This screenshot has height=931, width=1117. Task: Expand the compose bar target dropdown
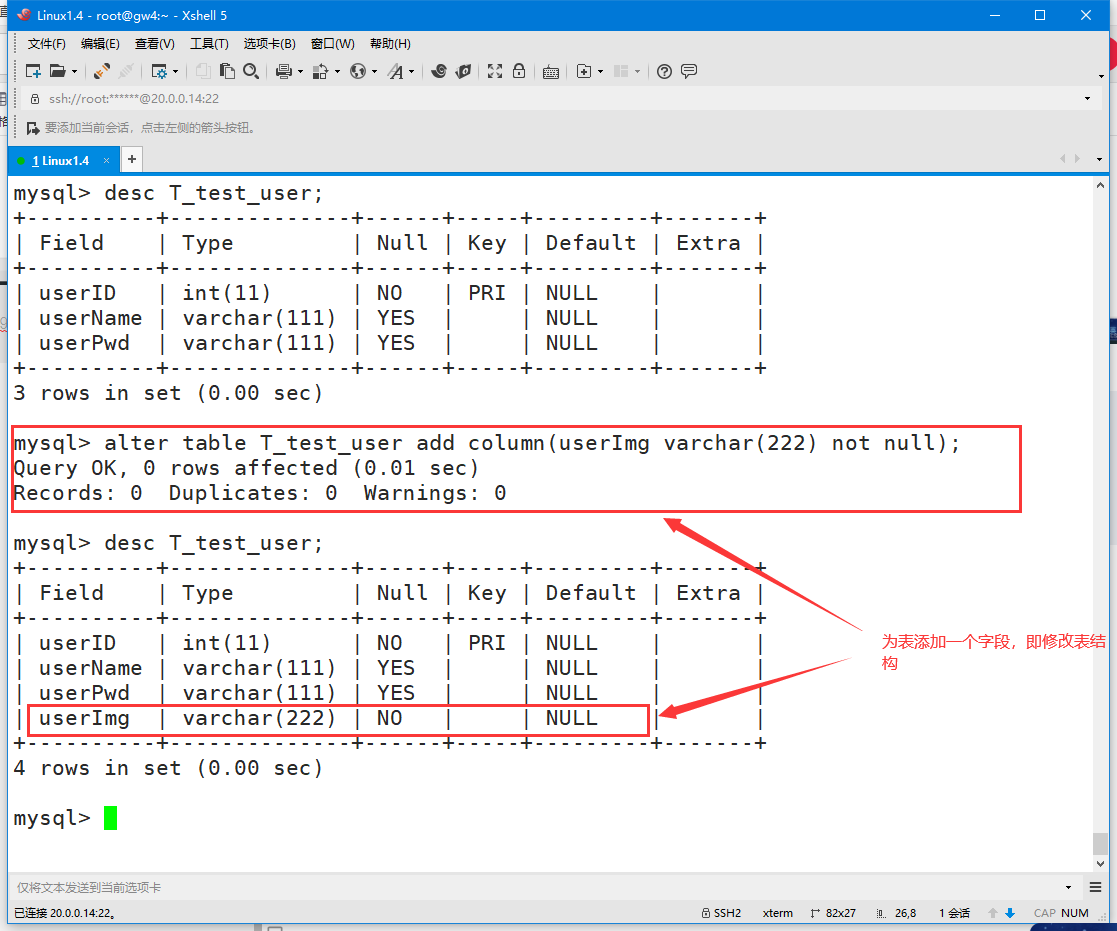(1069, 888)
